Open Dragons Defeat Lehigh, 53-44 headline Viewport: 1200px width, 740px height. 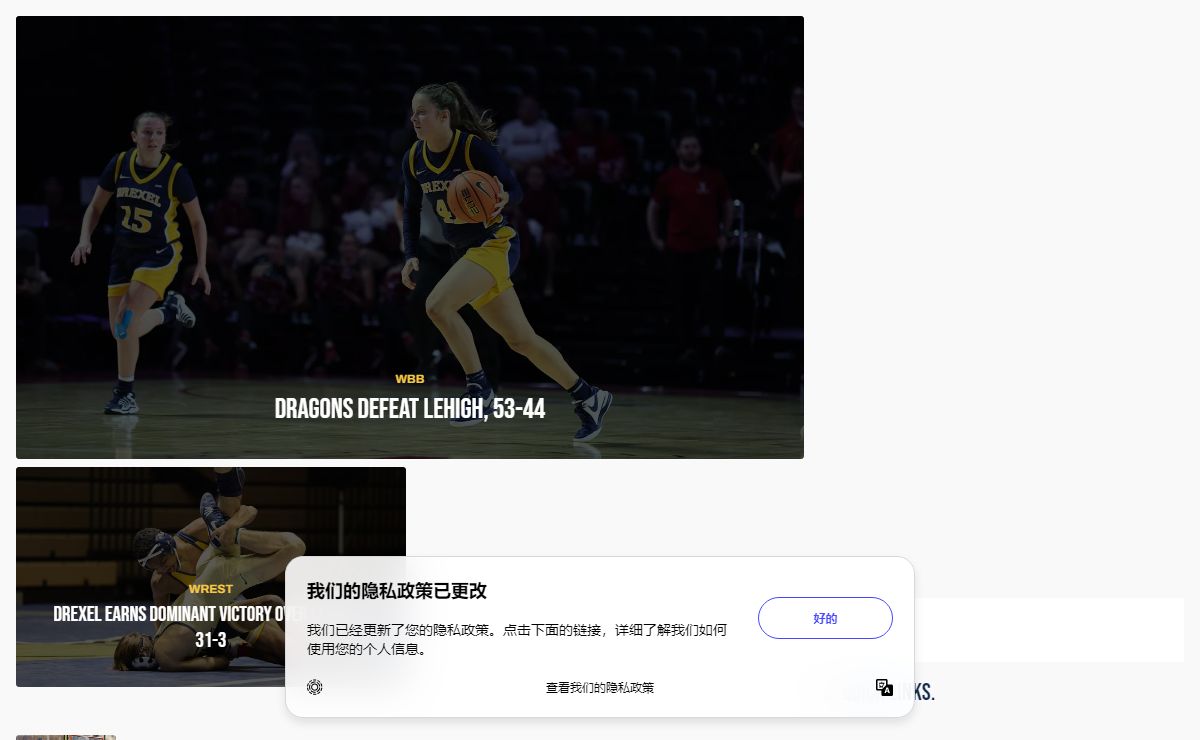tap(410, 408)
